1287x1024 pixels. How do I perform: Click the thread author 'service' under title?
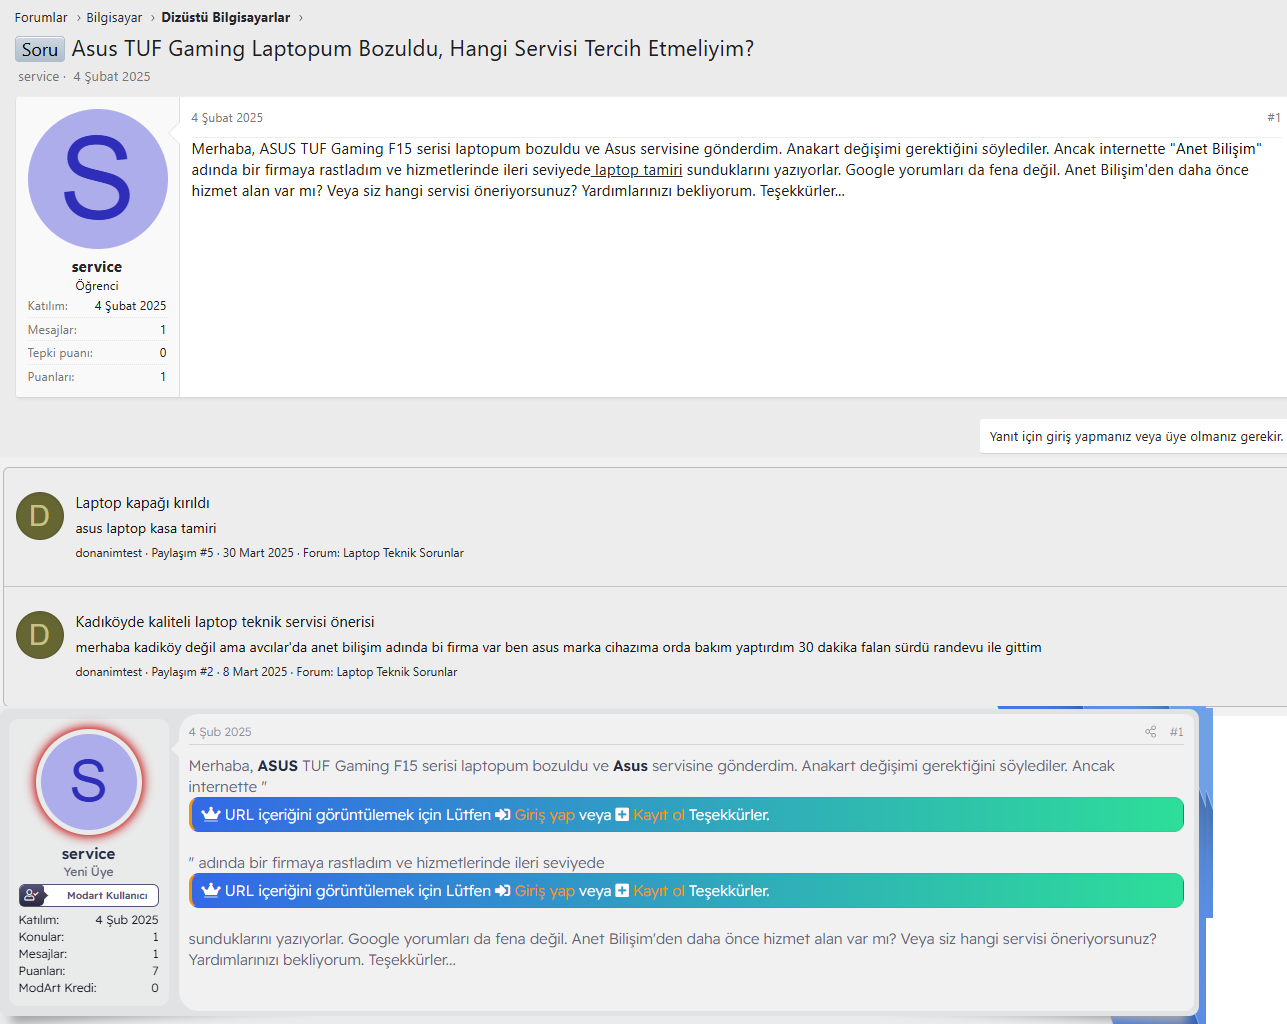tap(39, 77)
